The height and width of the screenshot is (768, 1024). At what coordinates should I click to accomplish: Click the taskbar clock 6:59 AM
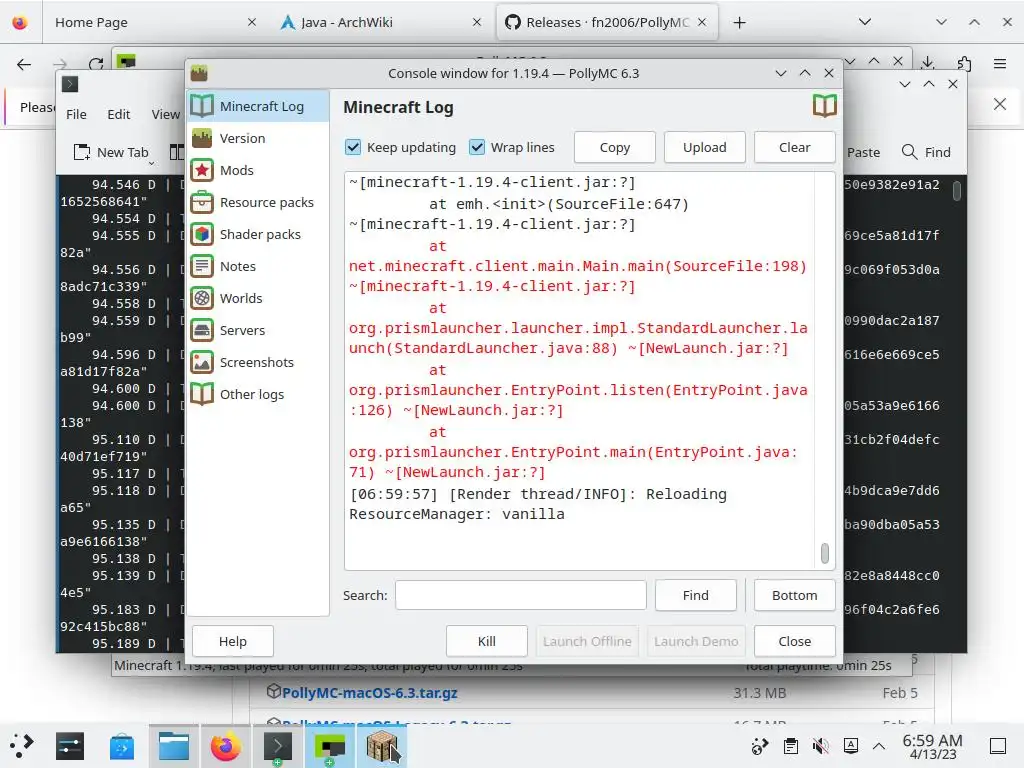[x=933, y=746]
